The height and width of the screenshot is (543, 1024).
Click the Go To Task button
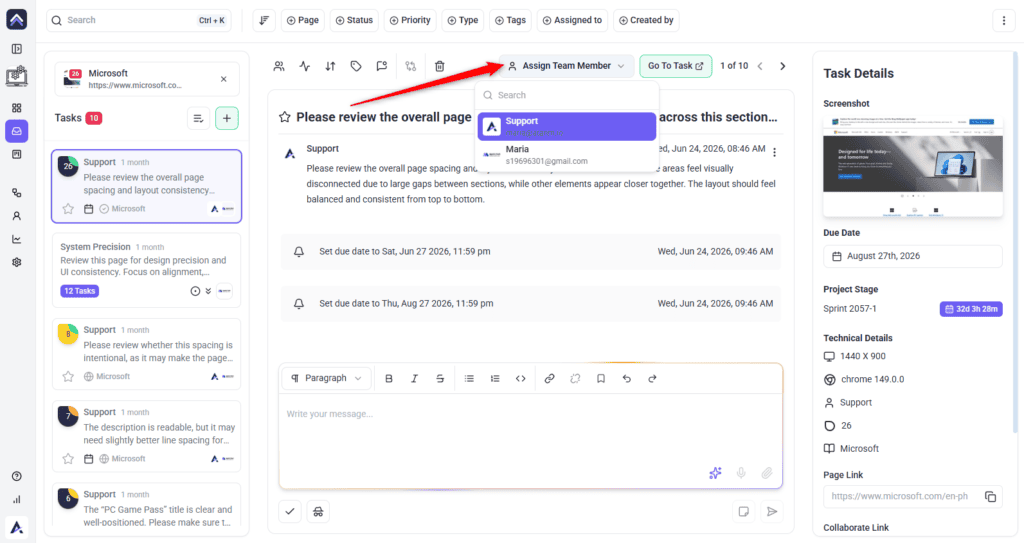[675, 66]
